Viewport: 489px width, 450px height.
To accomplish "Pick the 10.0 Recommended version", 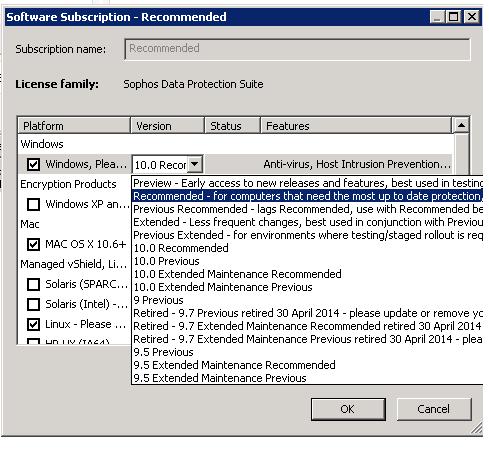I will [308, 248].
